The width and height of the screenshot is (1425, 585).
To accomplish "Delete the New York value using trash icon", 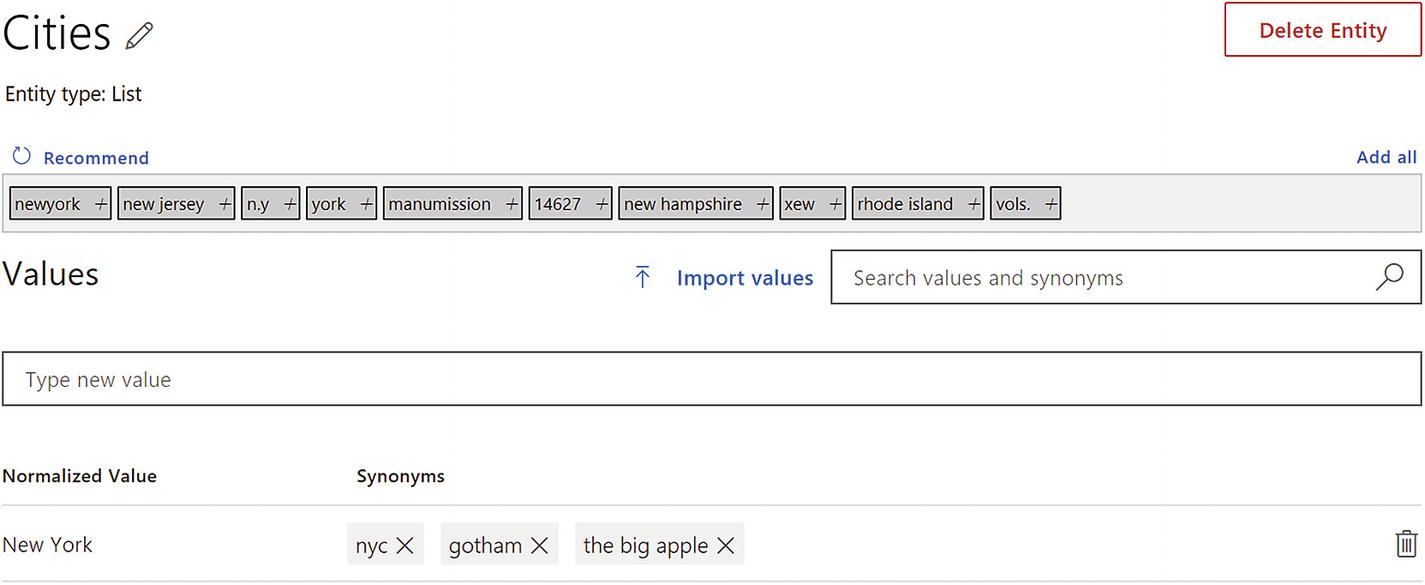I will 1406,543.
